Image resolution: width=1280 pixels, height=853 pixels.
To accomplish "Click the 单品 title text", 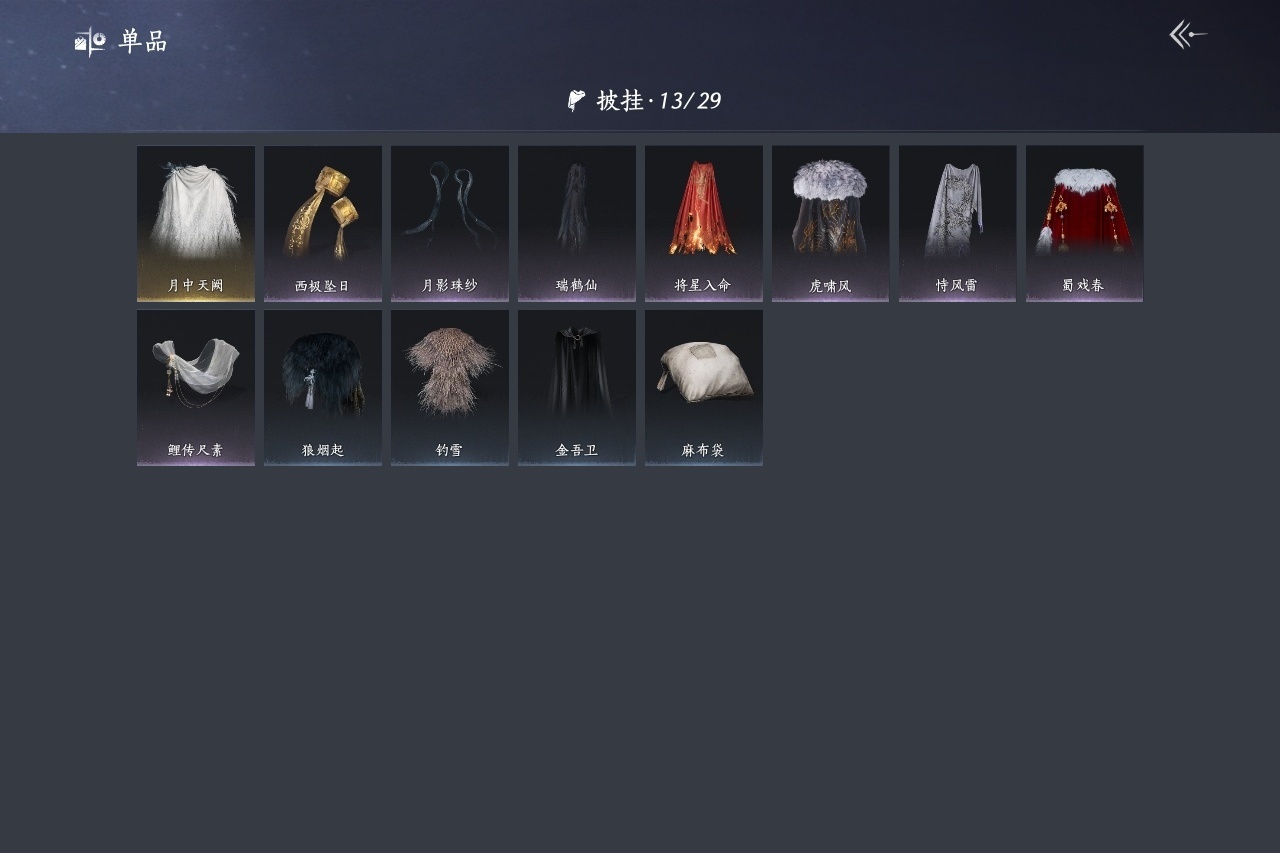I will click(143, 42).
